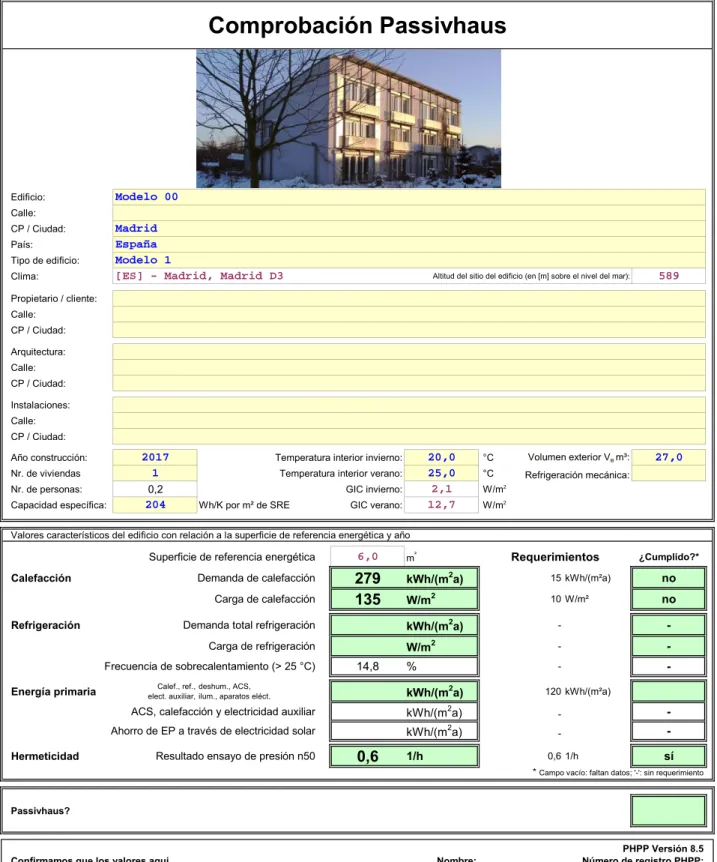Click the 'Requerimientos' column heading
Viewport: 717px width, 862px height.
pos(555,557)
